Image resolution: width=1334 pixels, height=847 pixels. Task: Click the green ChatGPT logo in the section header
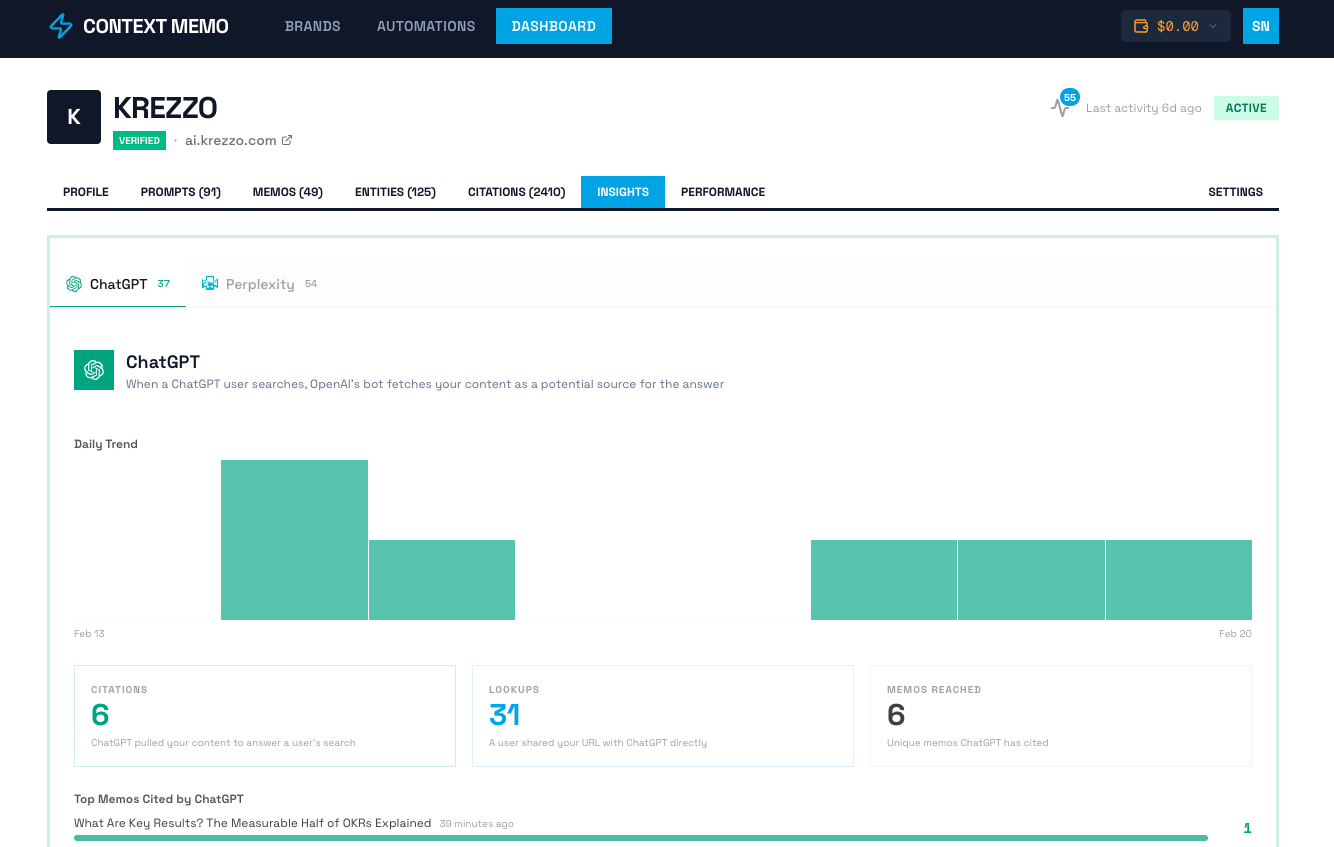click(x=93, y=370)
